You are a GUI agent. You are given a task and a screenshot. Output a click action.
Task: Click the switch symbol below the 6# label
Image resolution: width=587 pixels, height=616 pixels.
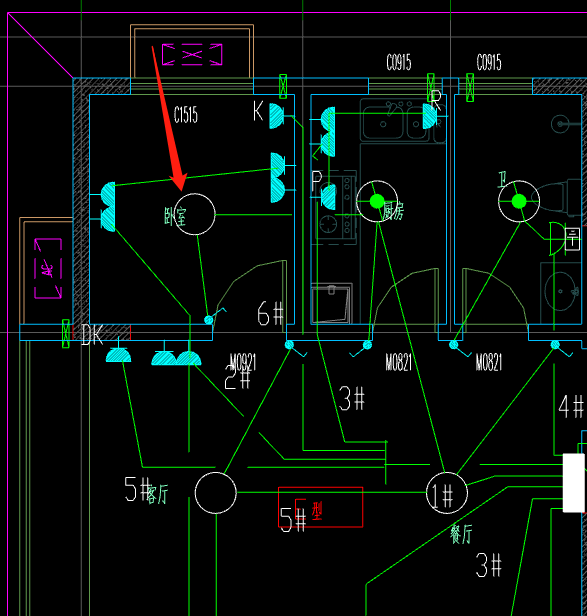[290, 345]
